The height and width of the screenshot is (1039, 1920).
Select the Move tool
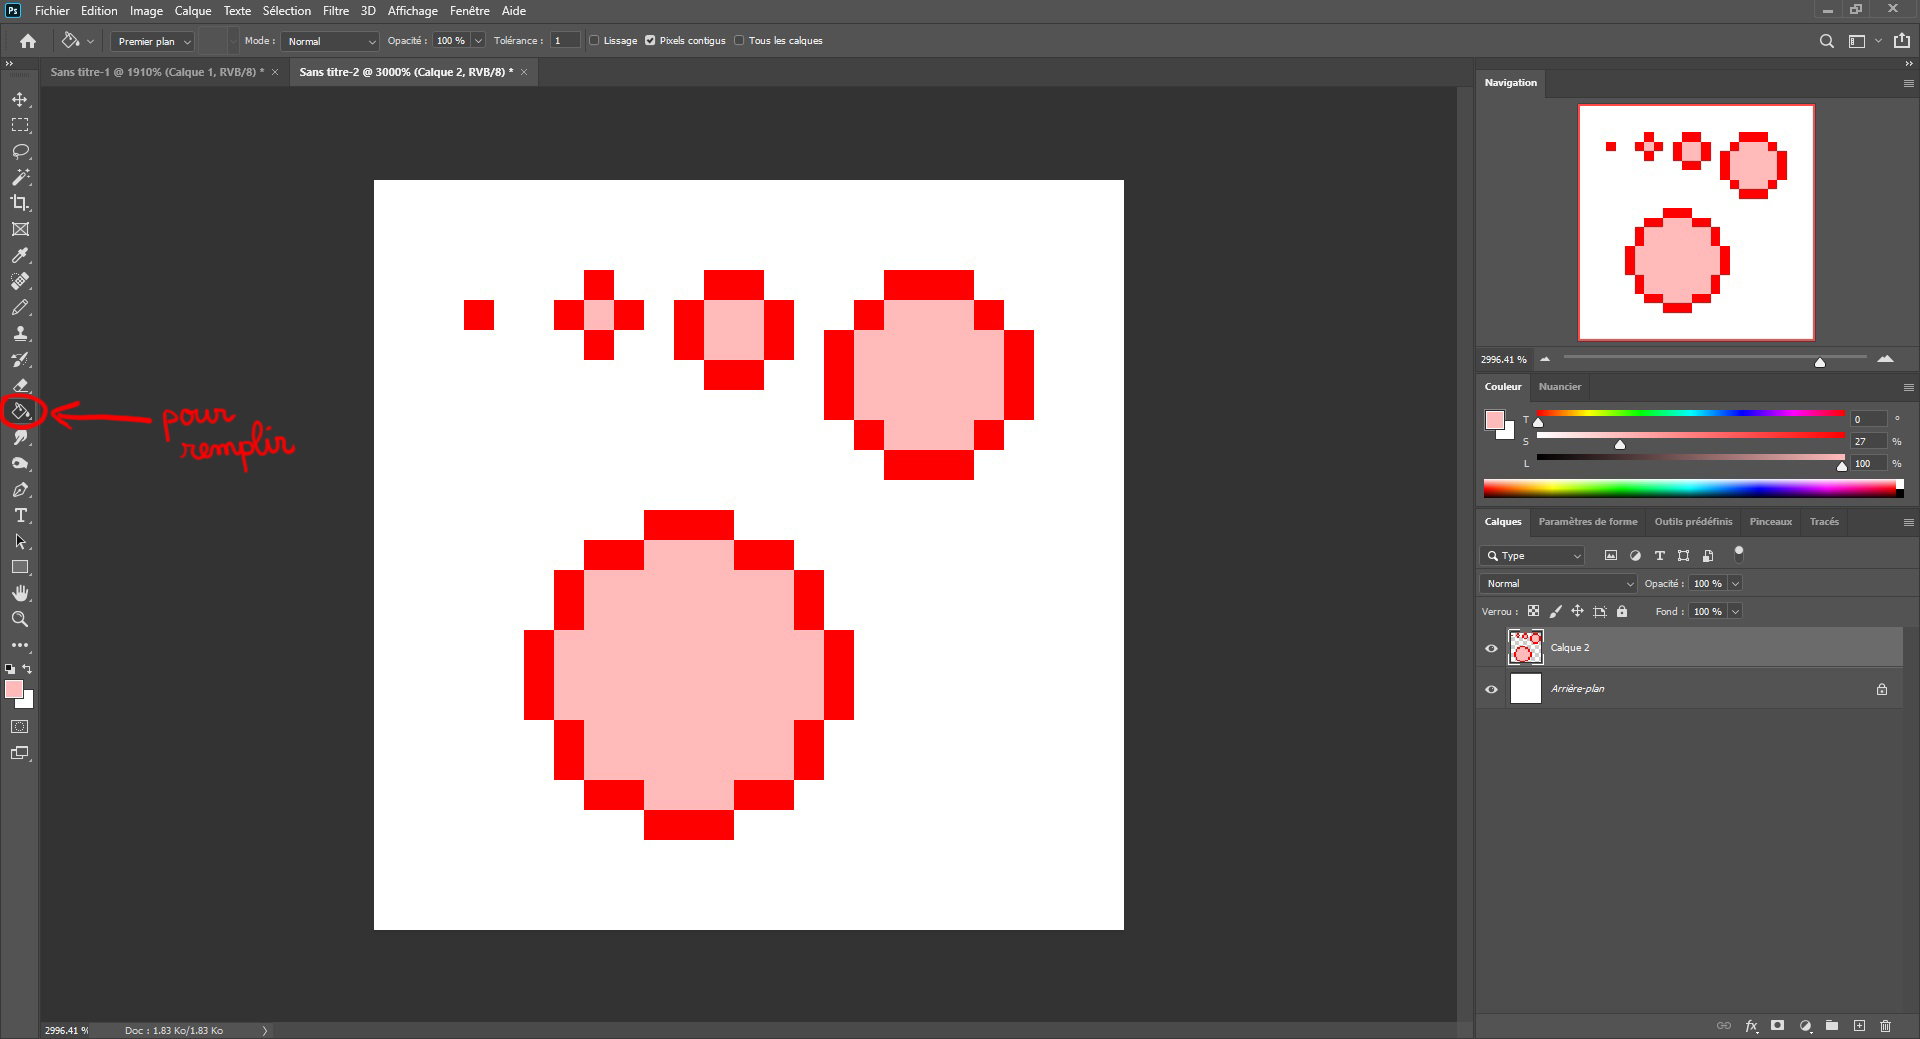click(x=20, y=100)
